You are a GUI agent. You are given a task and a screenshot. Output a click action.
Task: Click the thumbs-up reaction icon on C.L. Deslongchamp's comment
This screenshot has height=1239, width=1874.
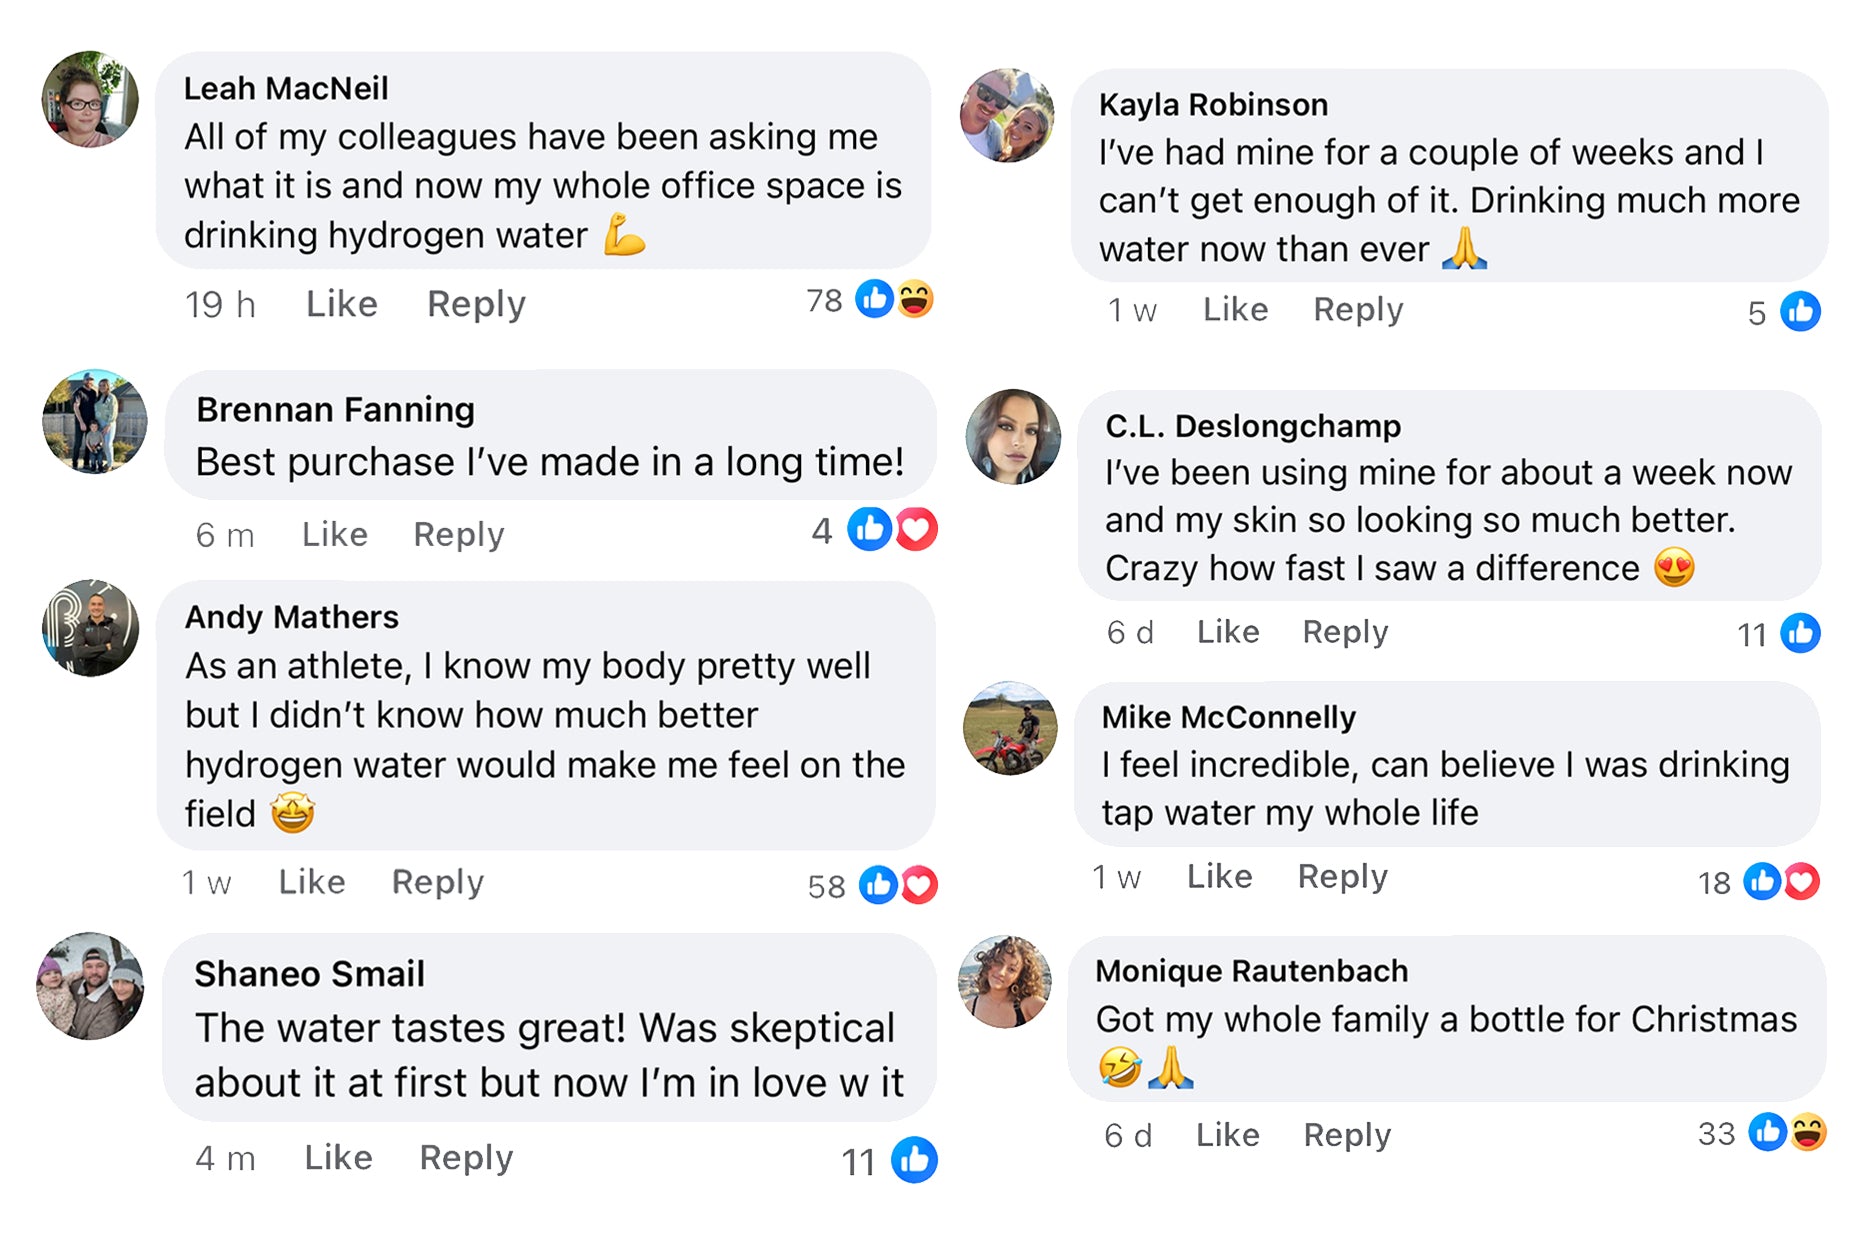1800,633
